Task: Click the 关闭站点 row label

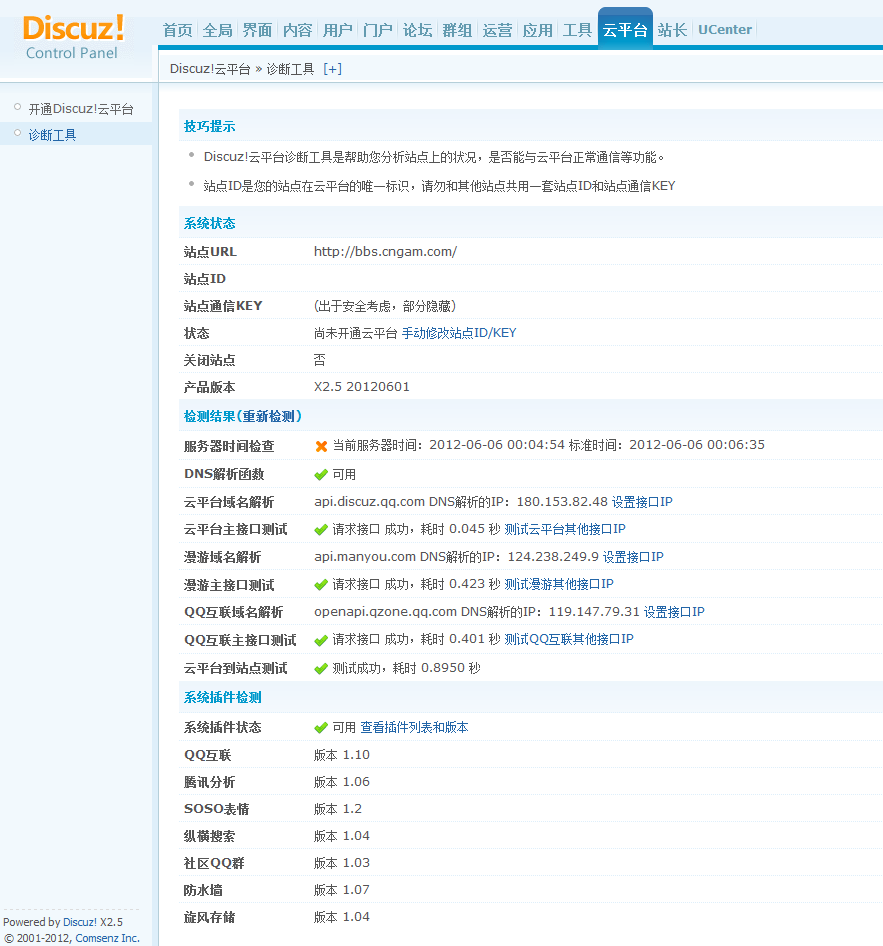Action: coord(209,360)
